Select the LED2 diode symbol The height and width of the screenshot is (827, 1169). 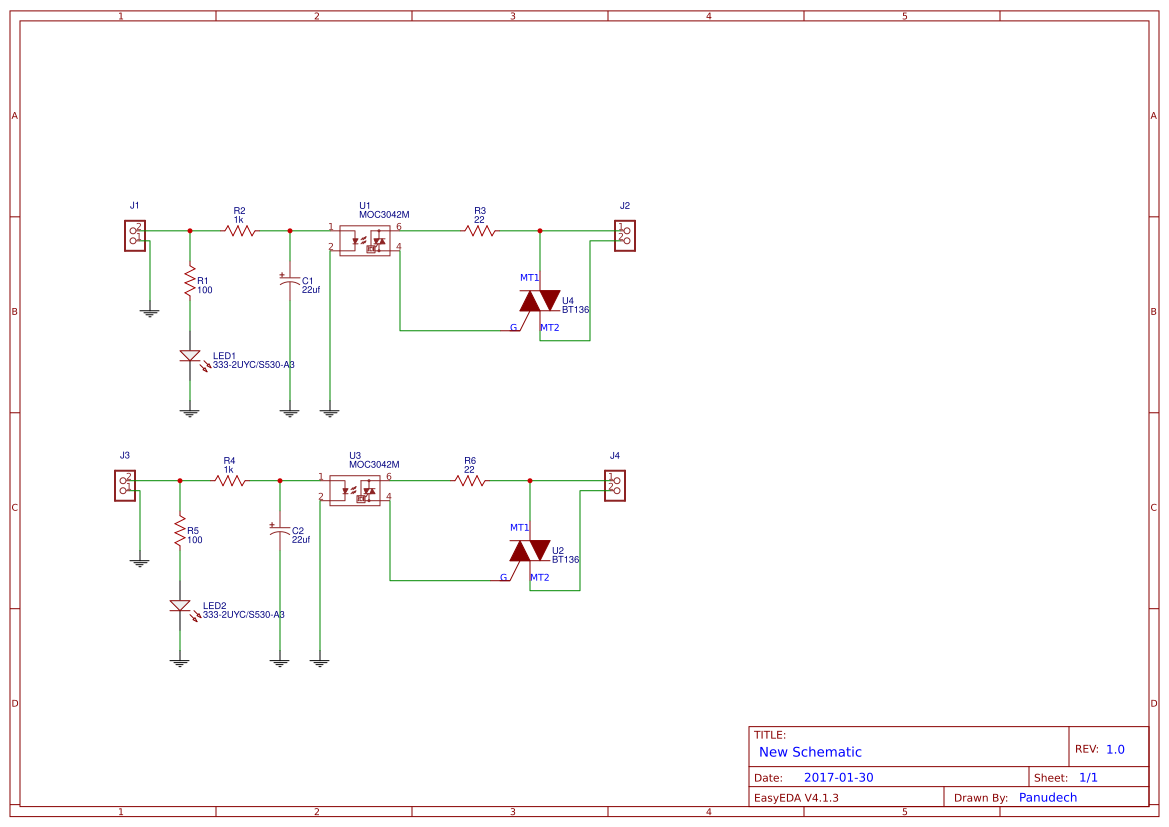180,607
